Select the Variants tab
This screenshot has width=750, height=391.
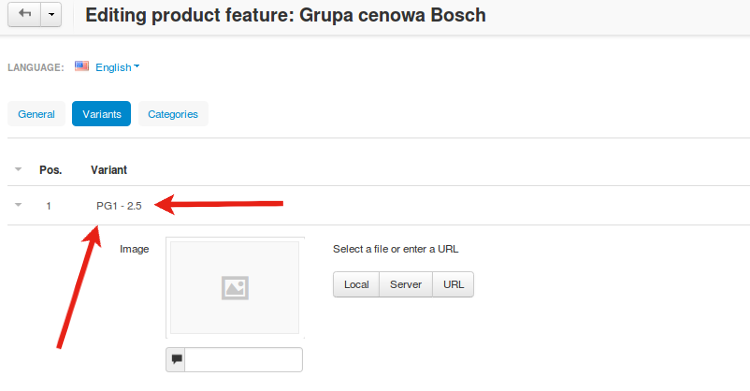pos(101,114)
